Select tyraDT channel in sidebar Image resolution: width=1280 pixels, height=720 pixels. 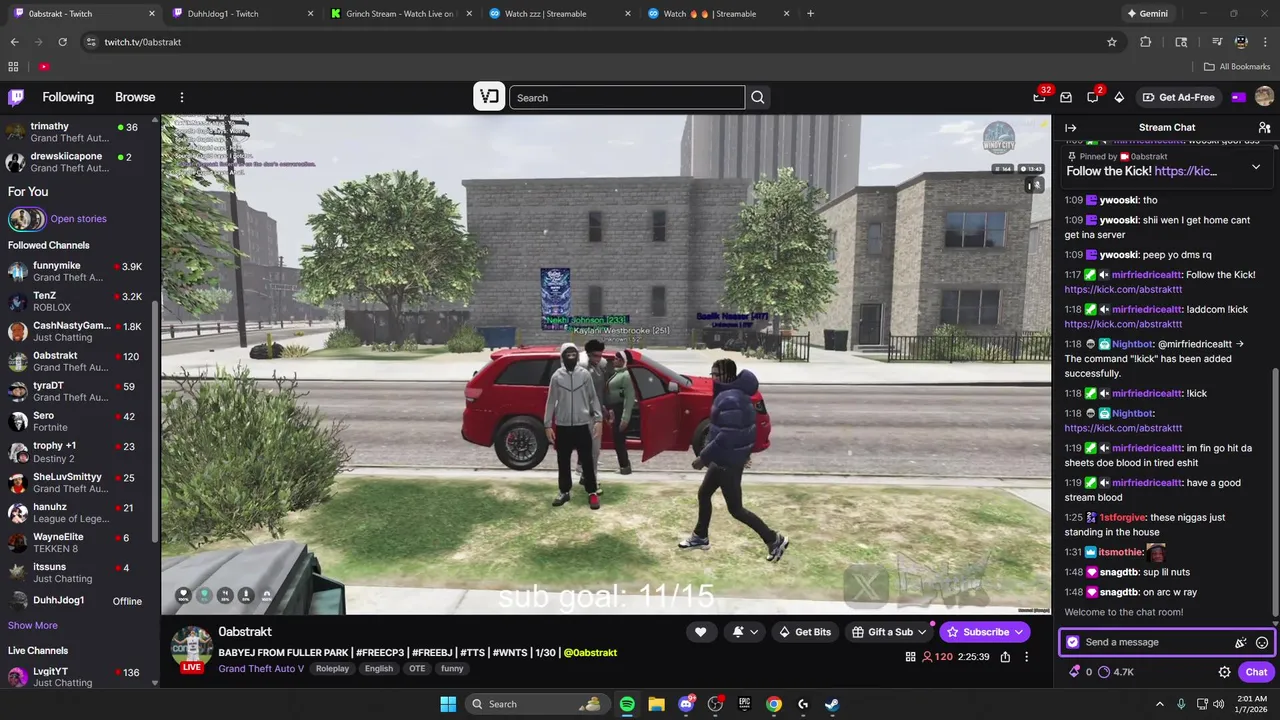[80, 392]
